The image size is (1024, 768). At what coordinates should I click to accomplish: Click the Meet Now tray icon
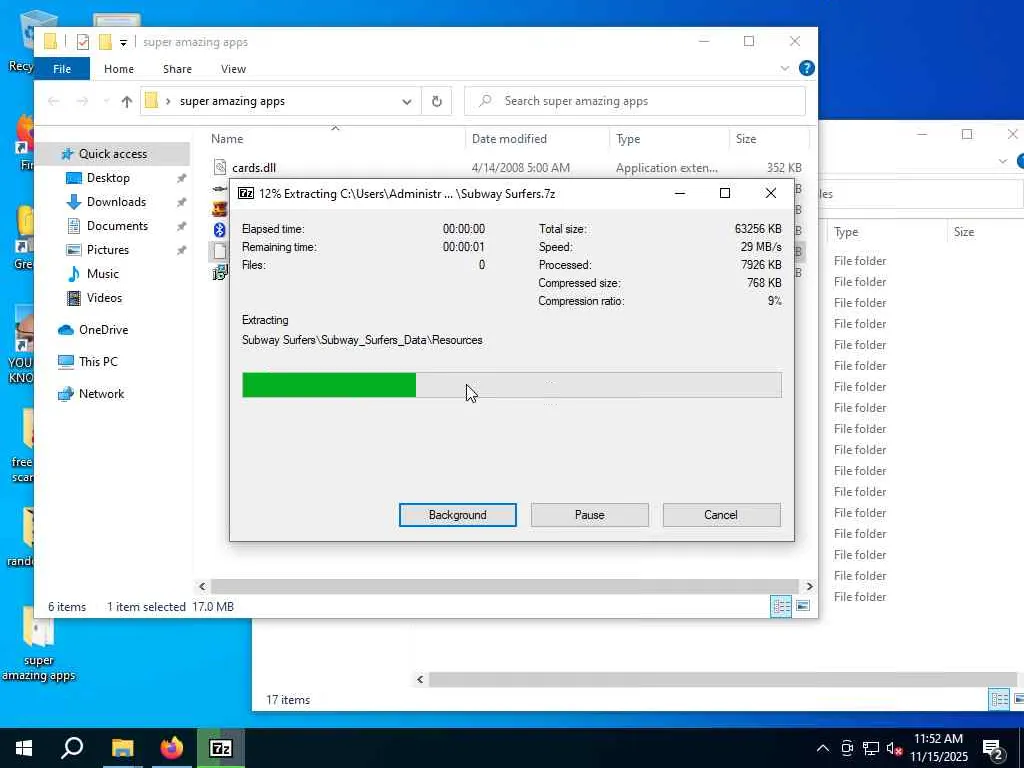(847, 748)
